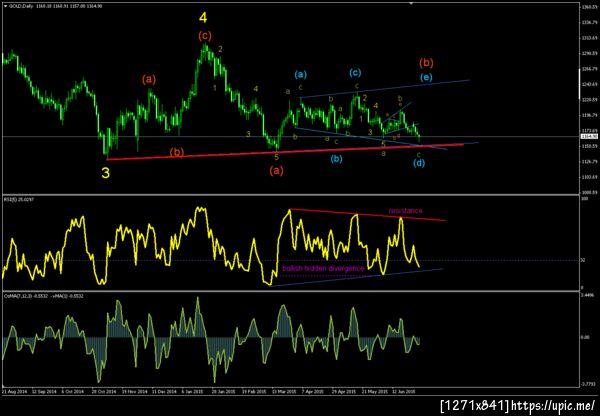Viewport: 600px width, 416px height.
Task: Select the blue (c) wave label
Action: pyautogui.click(x=355, y=72)
